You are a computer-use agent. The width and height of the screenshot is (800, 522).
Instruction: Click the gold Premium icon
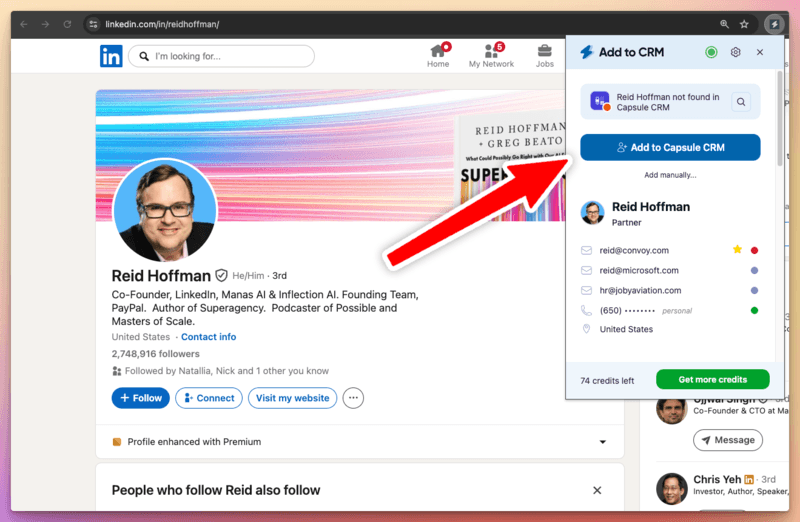click(117, 442)
